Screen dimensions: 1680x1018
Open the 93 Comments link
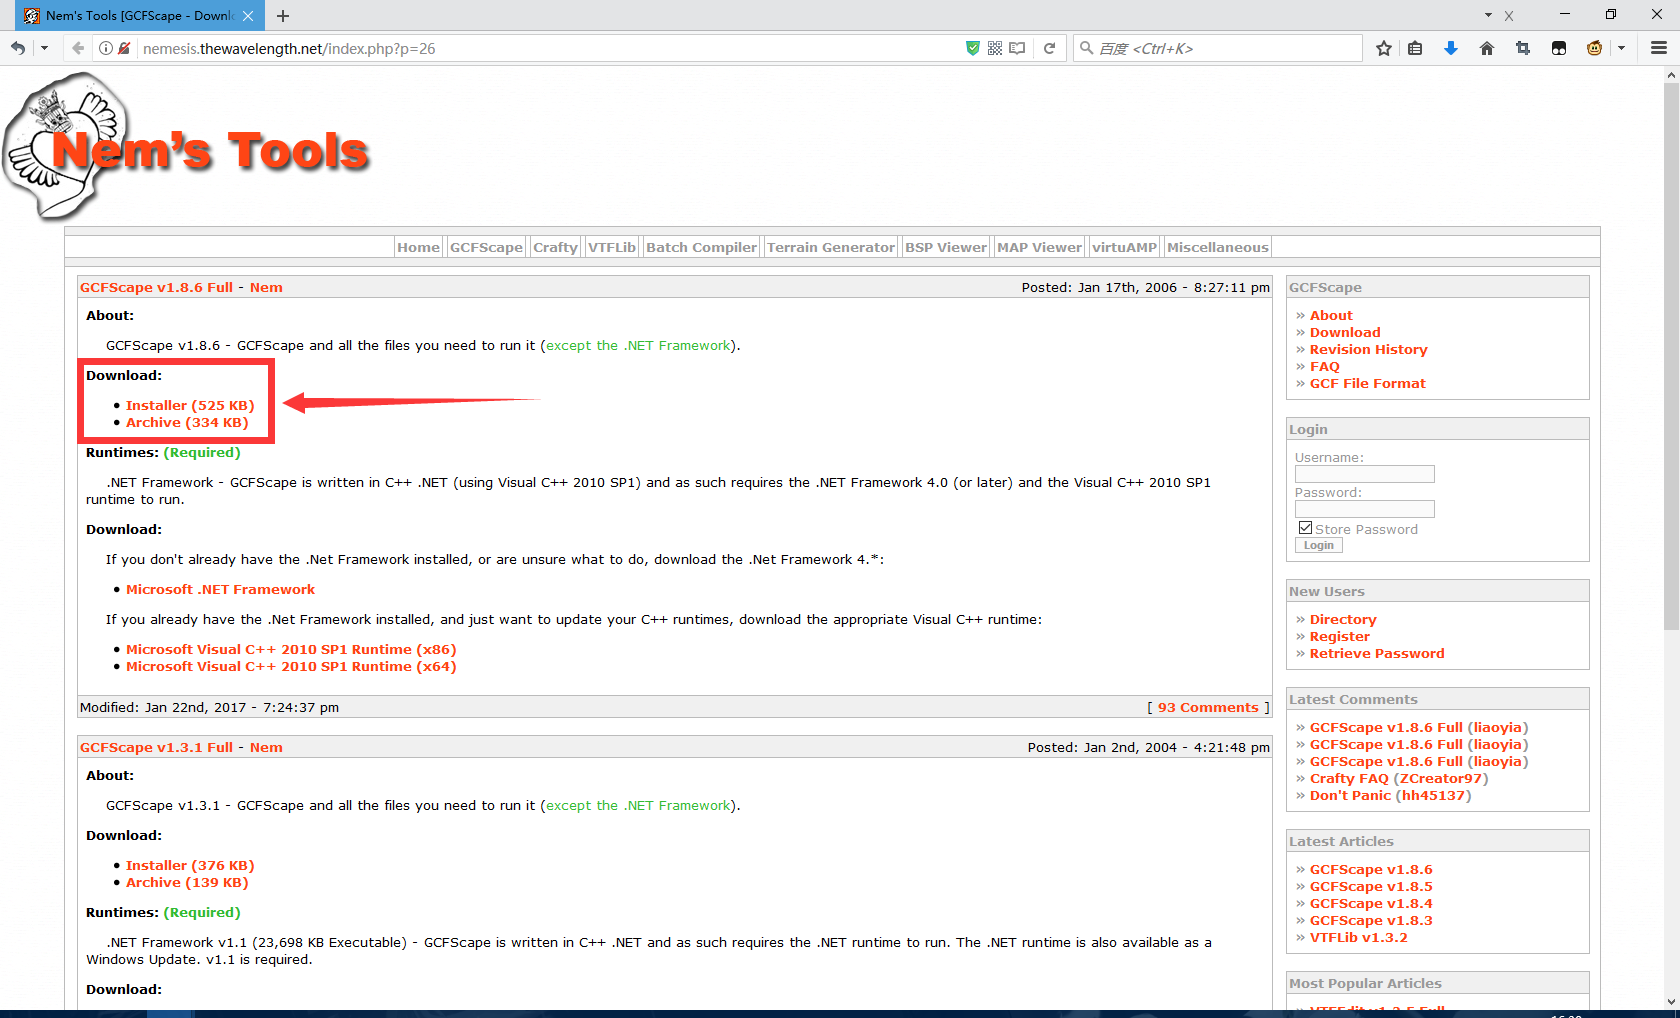pyautogui.click(x=1208, y=707)
